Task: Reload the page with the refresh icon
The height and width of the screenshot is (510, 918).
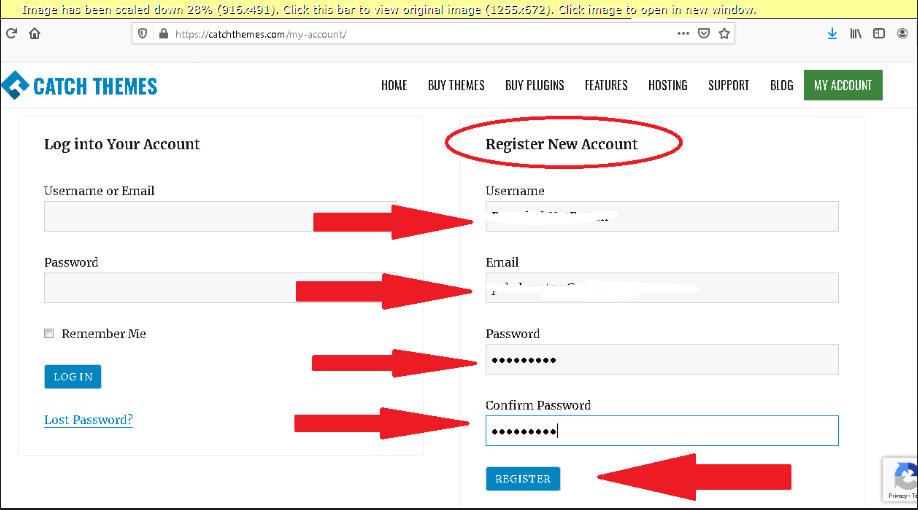Action: coord(11,33)
